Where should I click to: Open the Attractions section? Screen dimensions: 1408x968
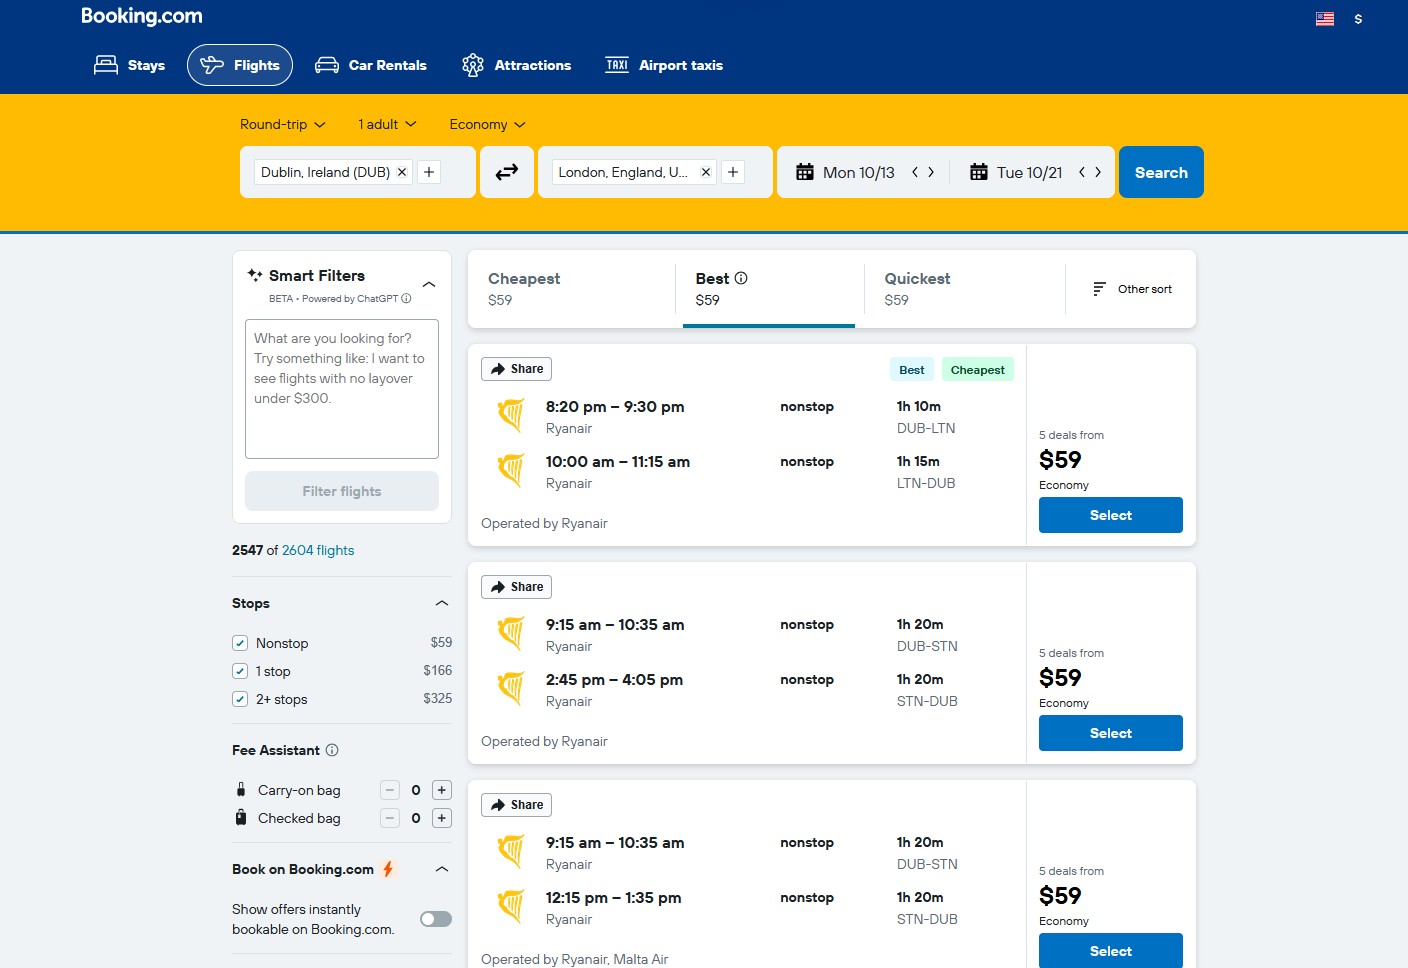[x=516, y=65]
